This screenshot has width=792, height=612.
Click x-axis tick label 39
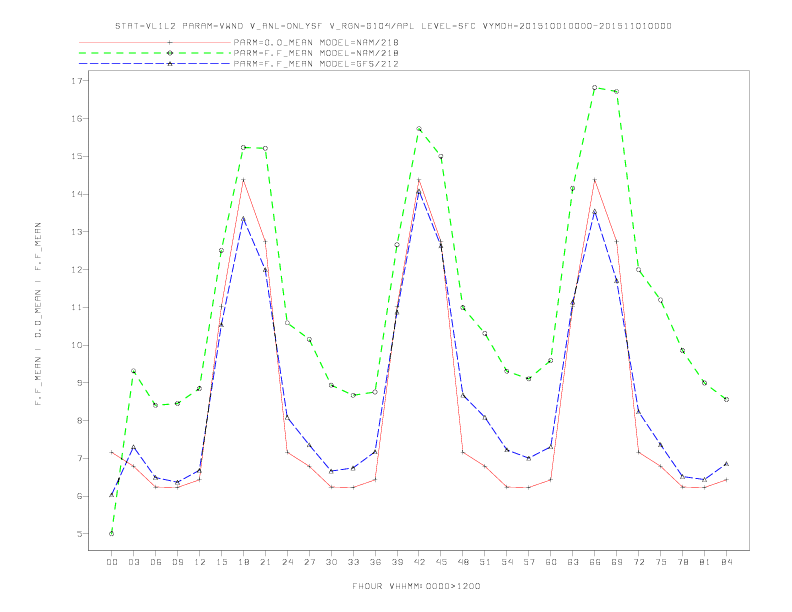[397, 562]
